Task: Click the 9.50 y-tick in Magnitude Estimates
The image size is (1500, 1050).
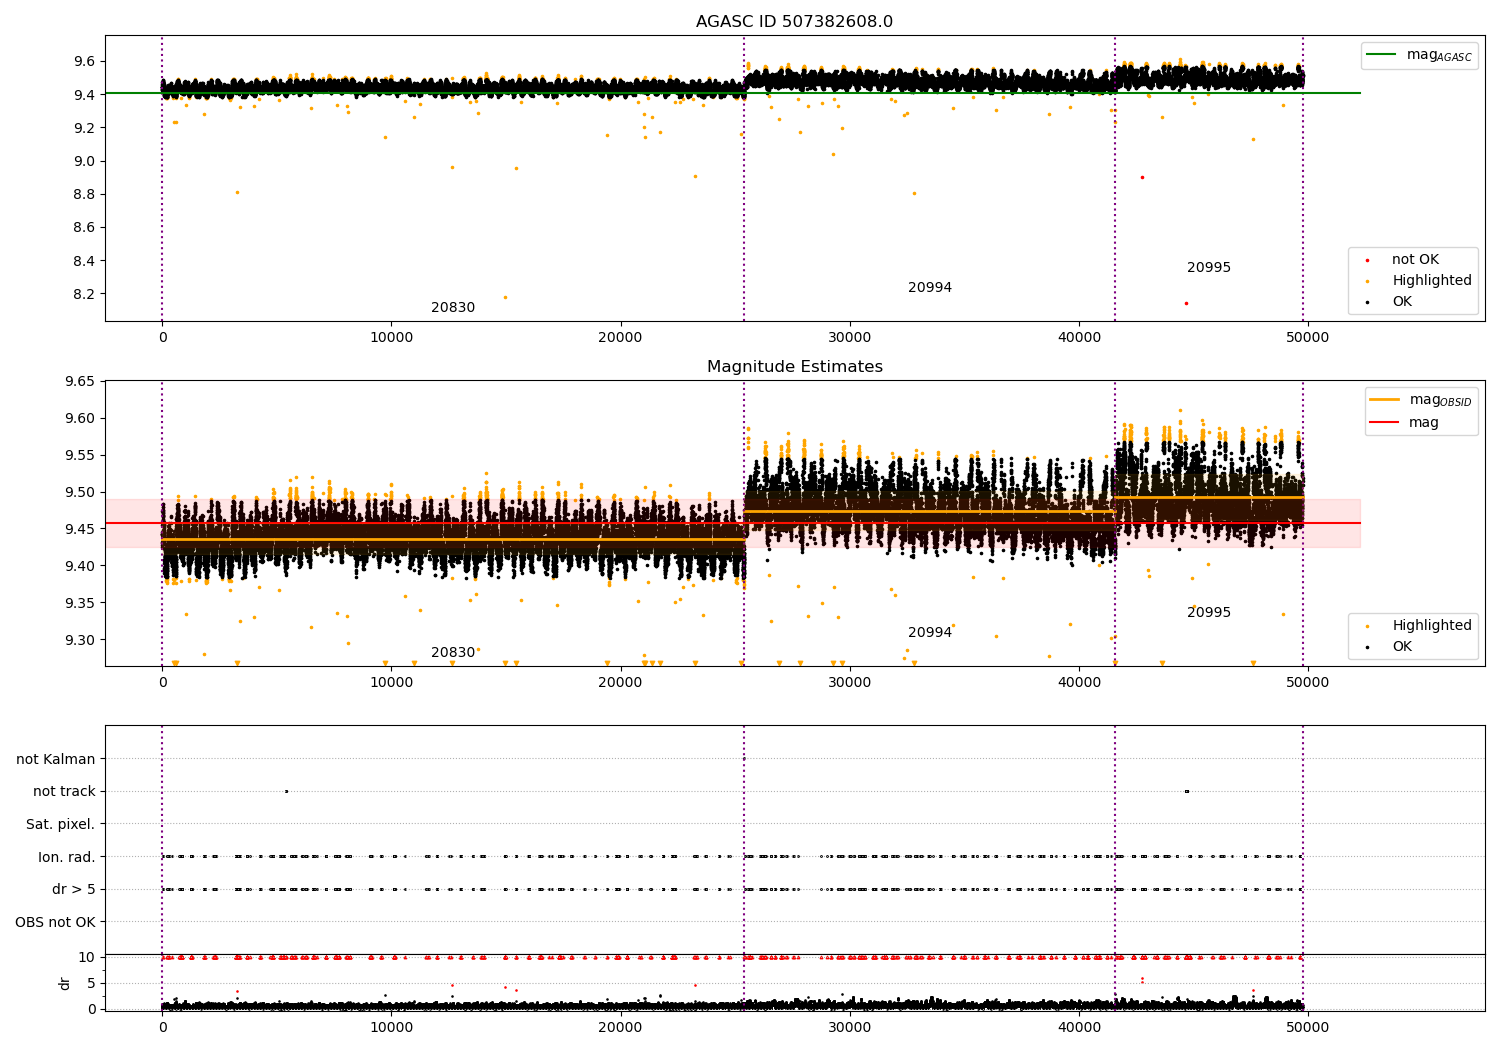Action: tap(79, 493)
